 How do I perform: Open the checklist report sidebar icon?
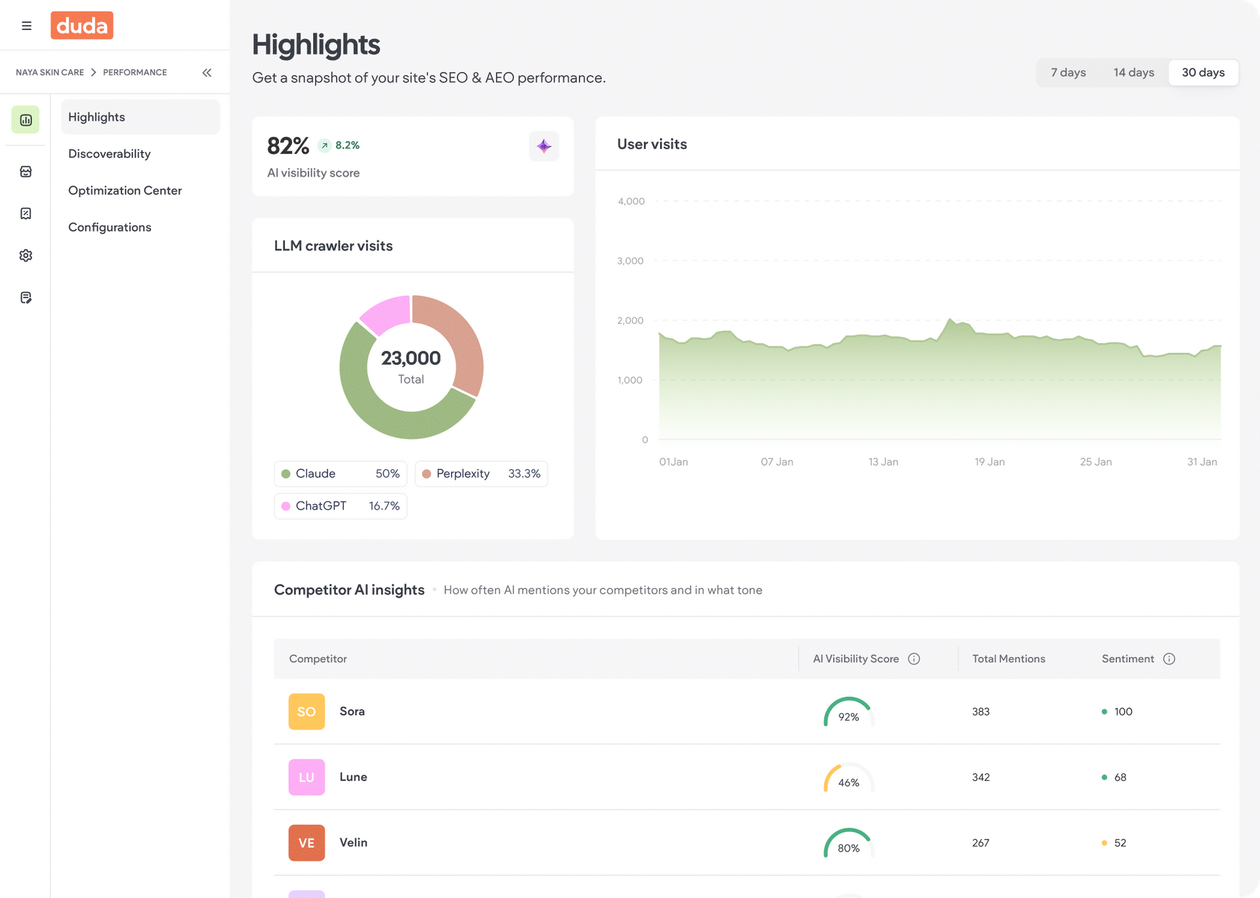tap(26, 214)
